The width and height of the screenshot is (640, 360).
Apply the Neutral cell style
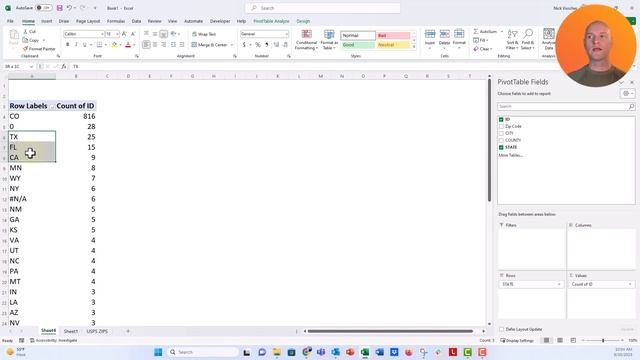point(393,45)
